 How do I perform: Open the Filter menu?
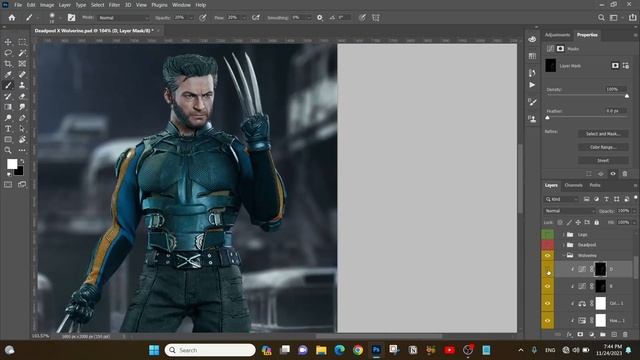(114, 5)
